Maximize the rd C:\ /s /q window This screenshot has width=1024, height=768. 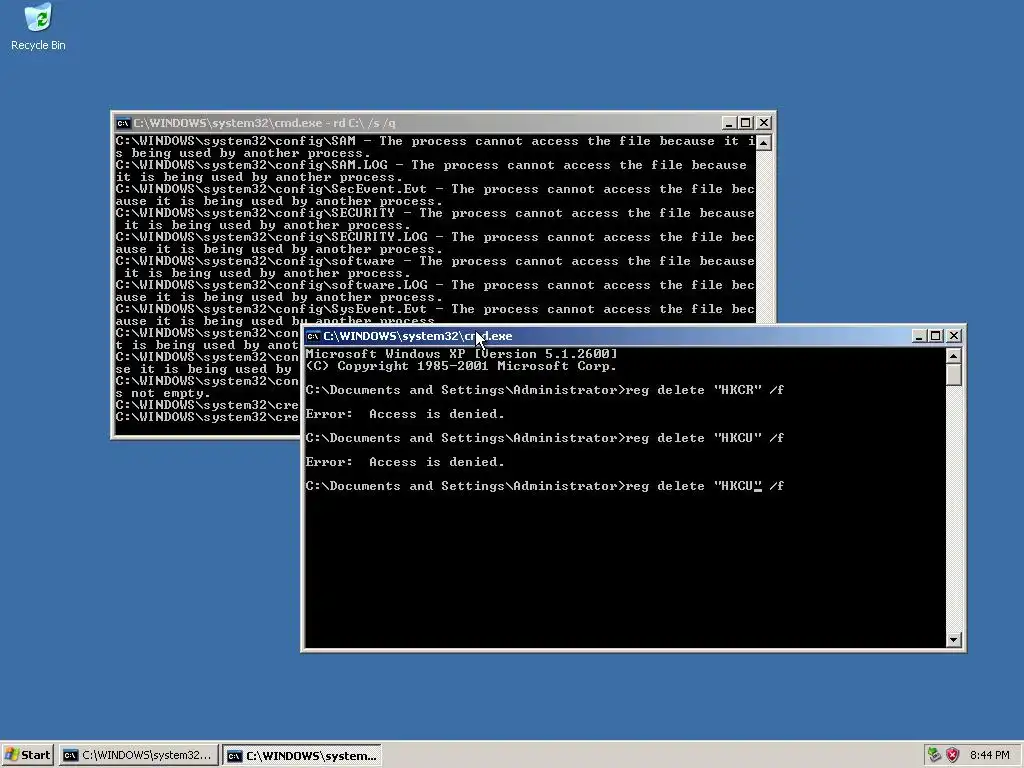point(746,123)
